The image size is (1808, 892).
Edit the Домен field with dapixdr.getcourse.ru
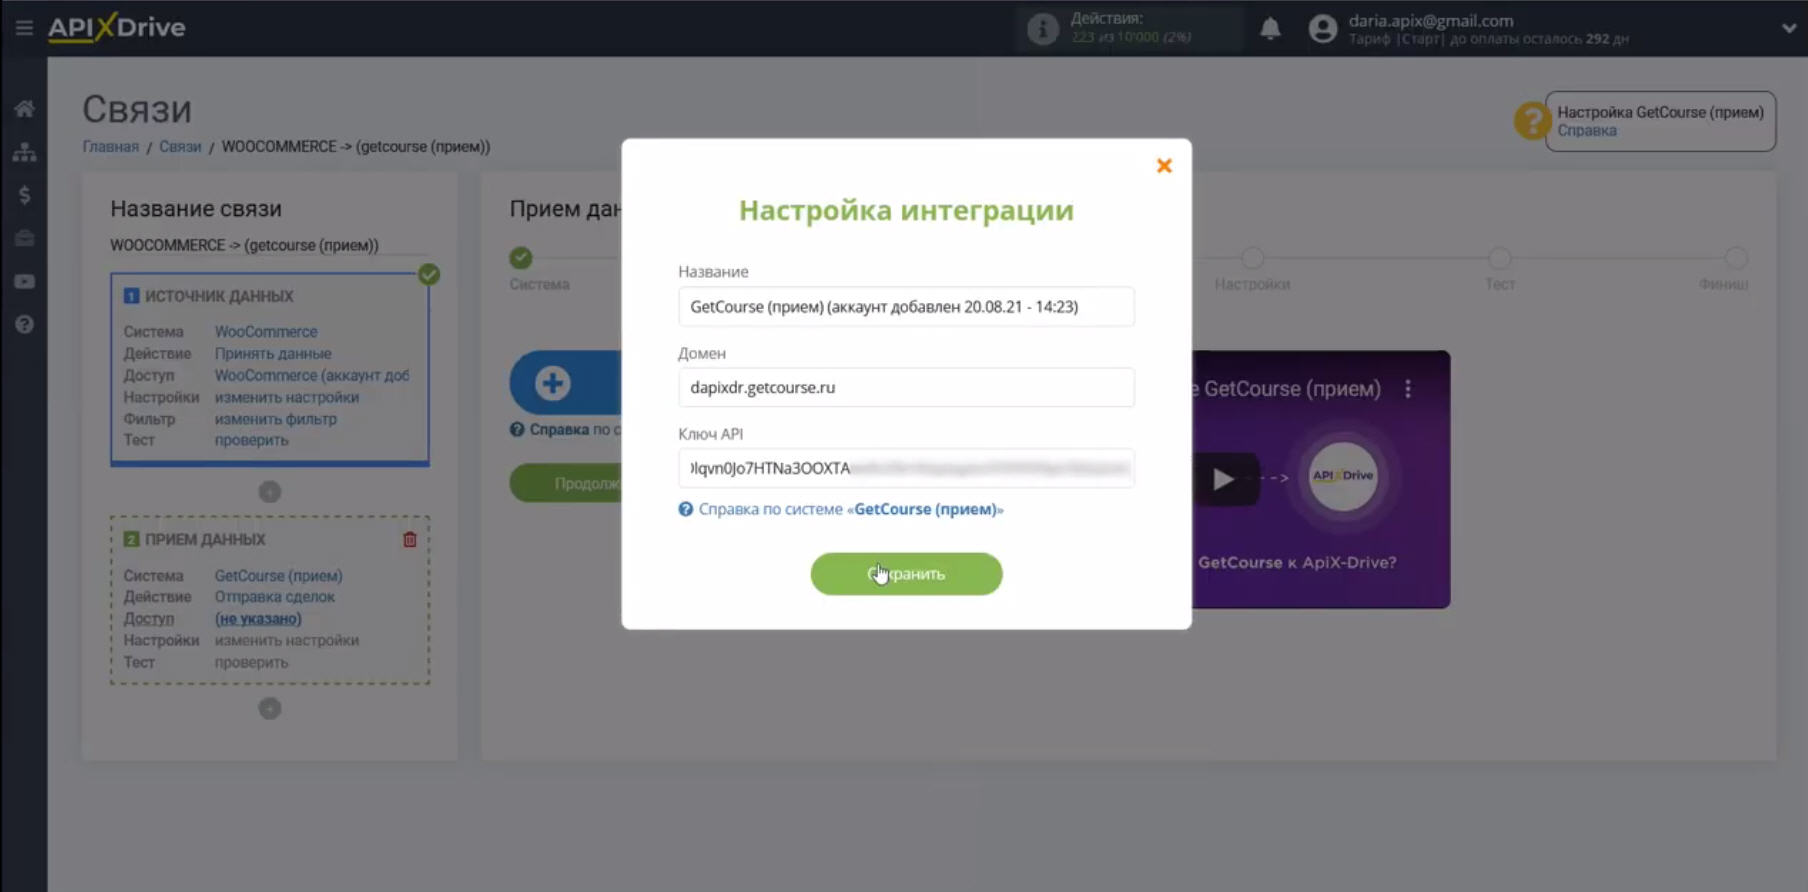pyautogui.click(x=906, y=387)
